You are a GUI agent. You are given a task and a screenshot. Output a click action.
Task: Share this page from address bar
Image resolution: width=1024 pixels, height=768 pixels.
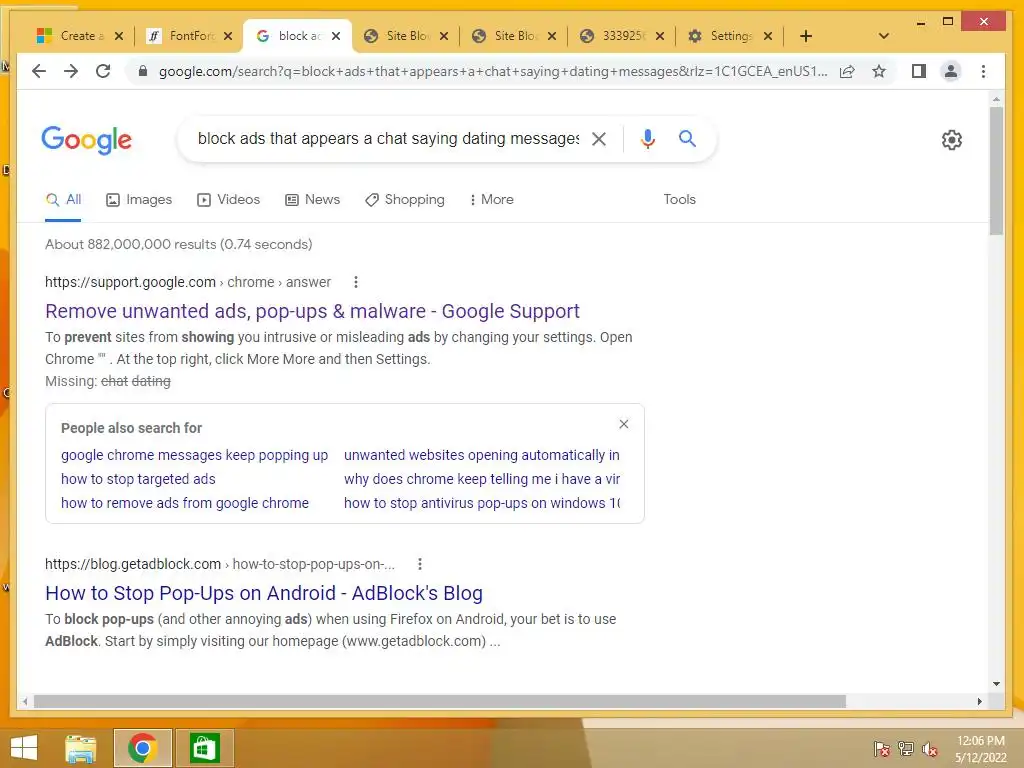pos(847,71)
